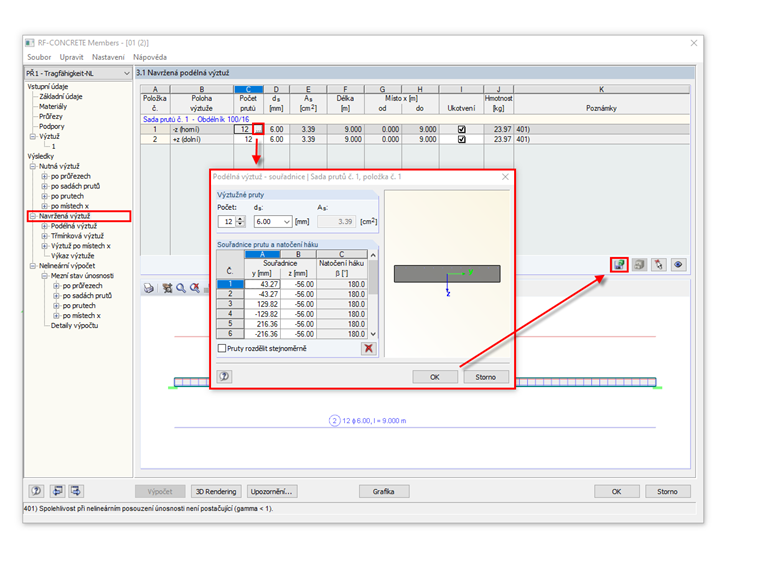Go to next table with right arrow icon
Image resolution: width=760 pixels, height=570 pixels.
coord(76,491)
